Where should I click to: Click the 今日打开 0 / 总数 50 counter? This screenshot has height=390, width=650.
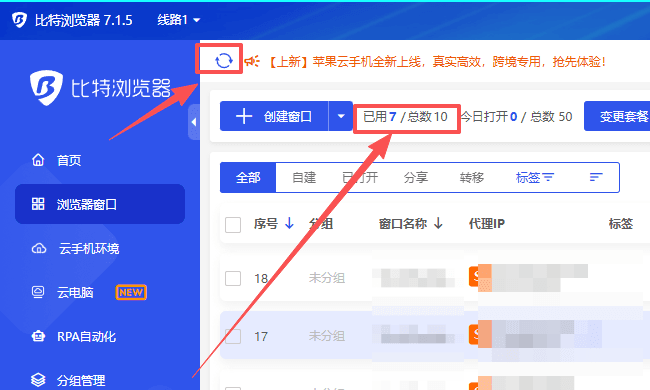[x=517, y=117]
